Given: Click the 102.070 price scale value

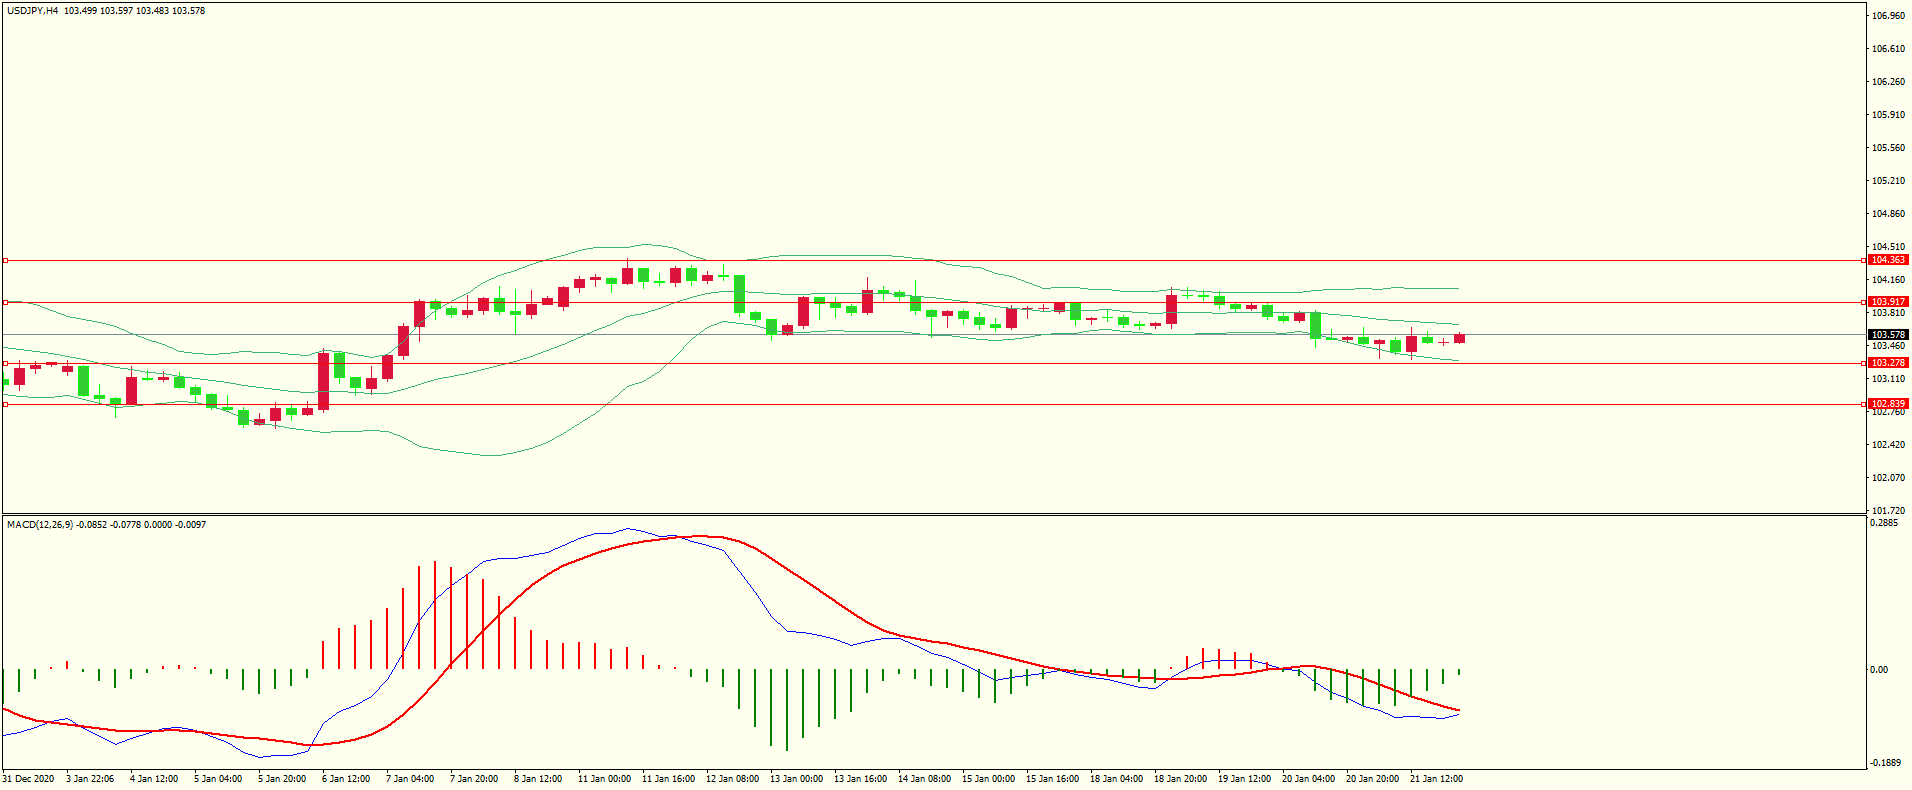Looking at the screenshot, I should pyautogui.click(x=1888, y=478).
